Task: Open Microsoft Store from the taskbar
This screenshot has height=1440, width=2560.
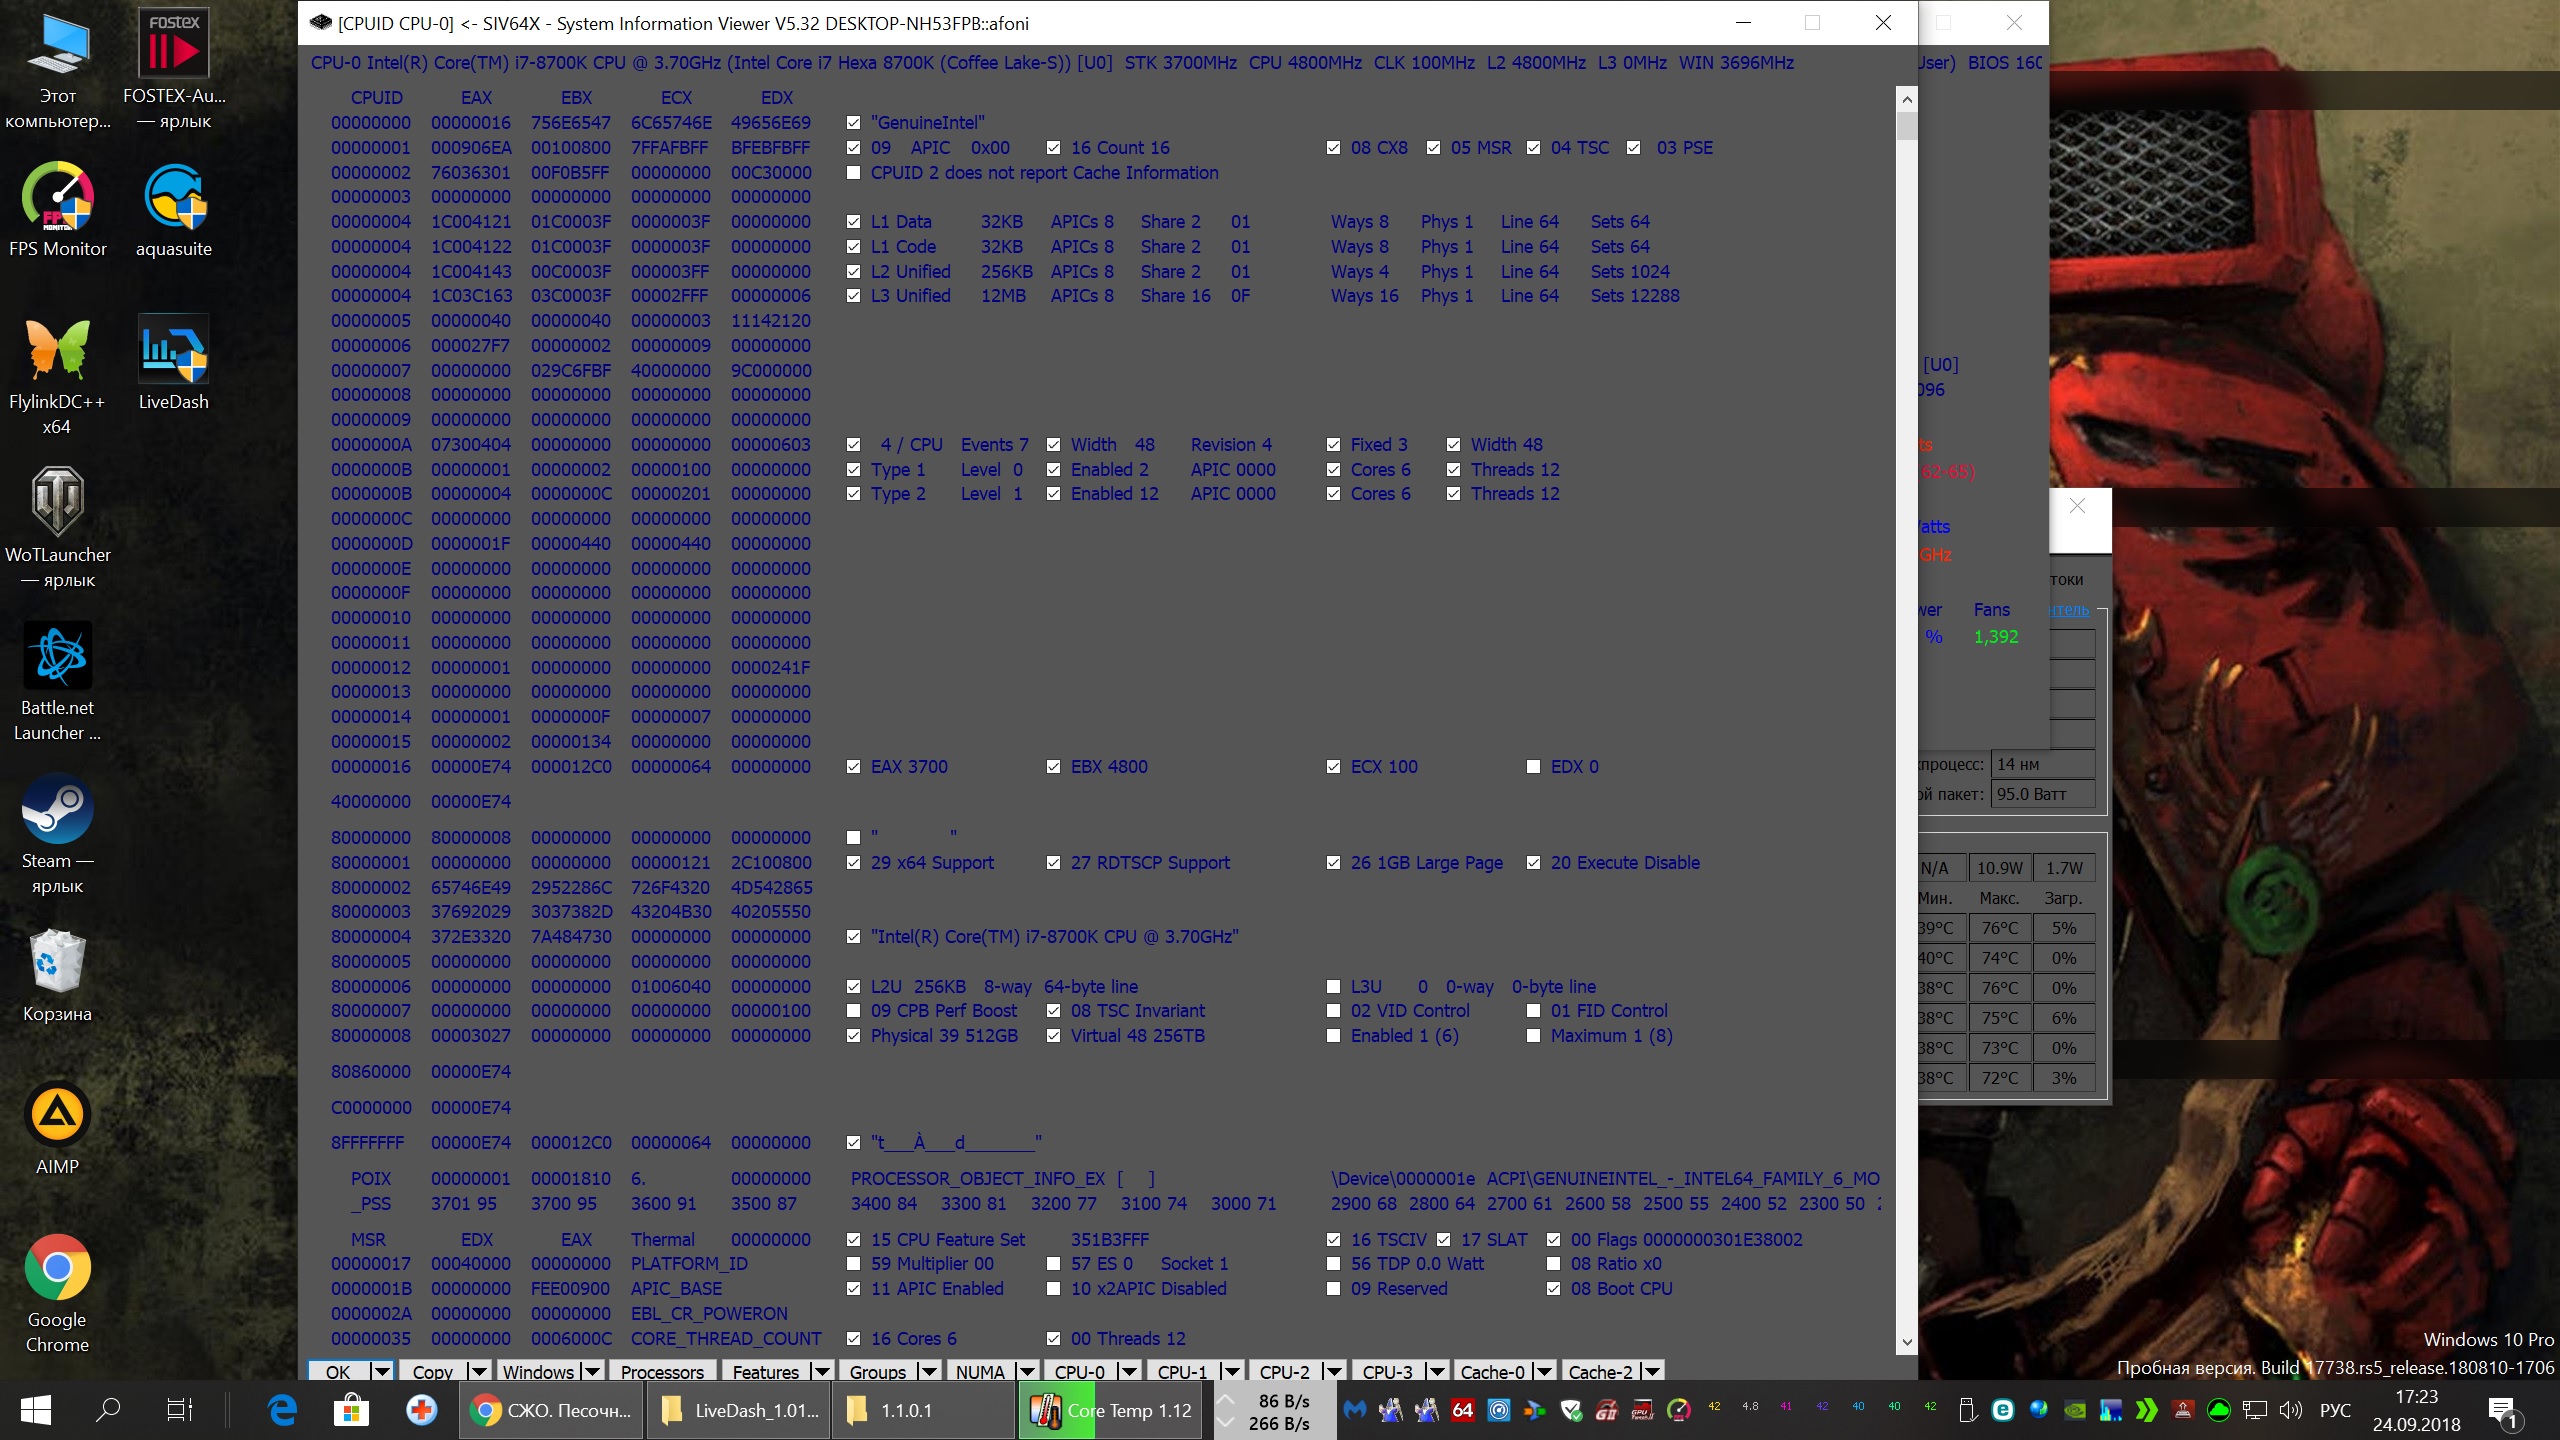Action: [351, 1410]
